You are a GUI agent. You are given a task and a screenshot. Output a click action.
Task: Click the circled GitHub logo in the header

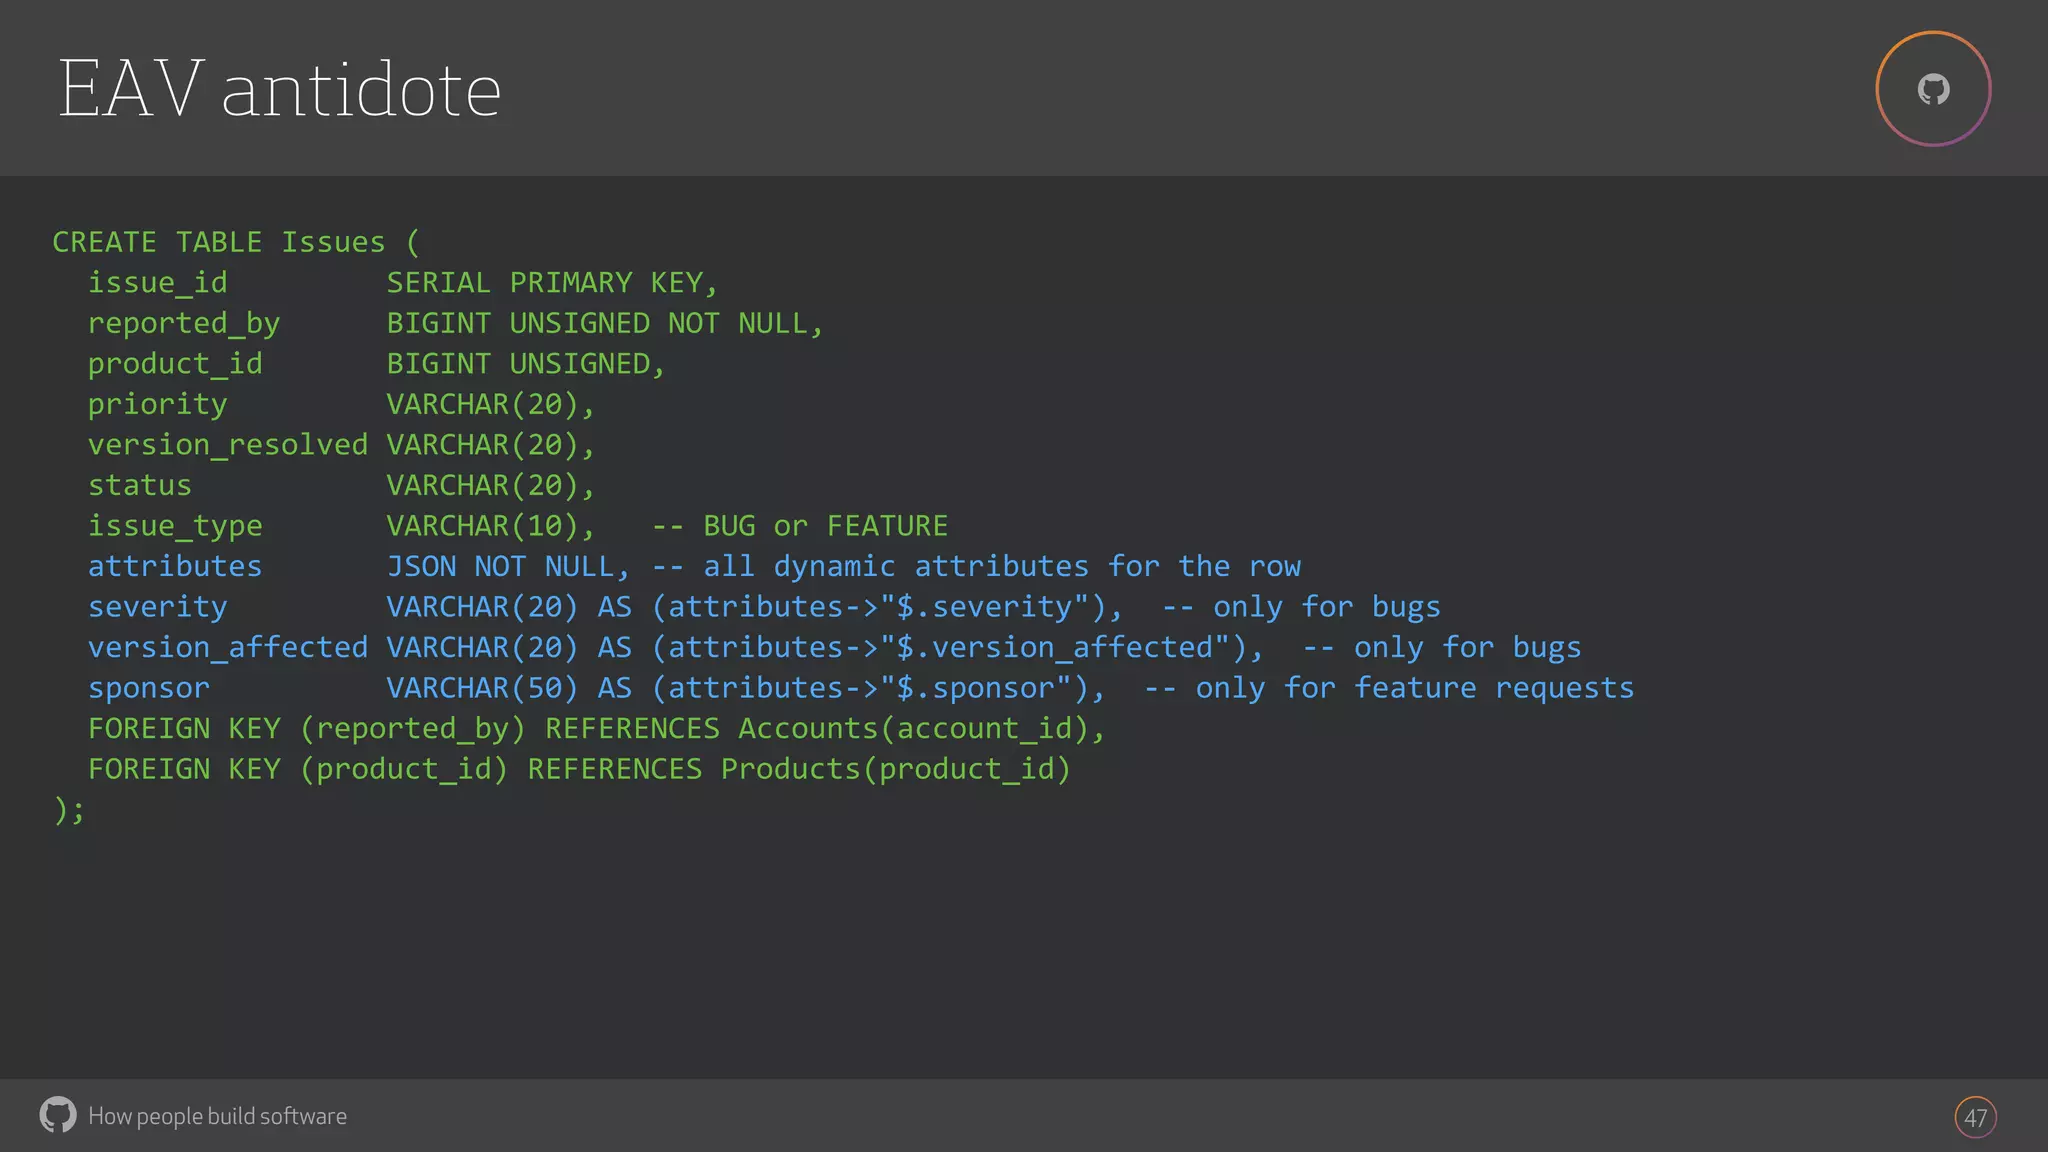coord(1933,89)
